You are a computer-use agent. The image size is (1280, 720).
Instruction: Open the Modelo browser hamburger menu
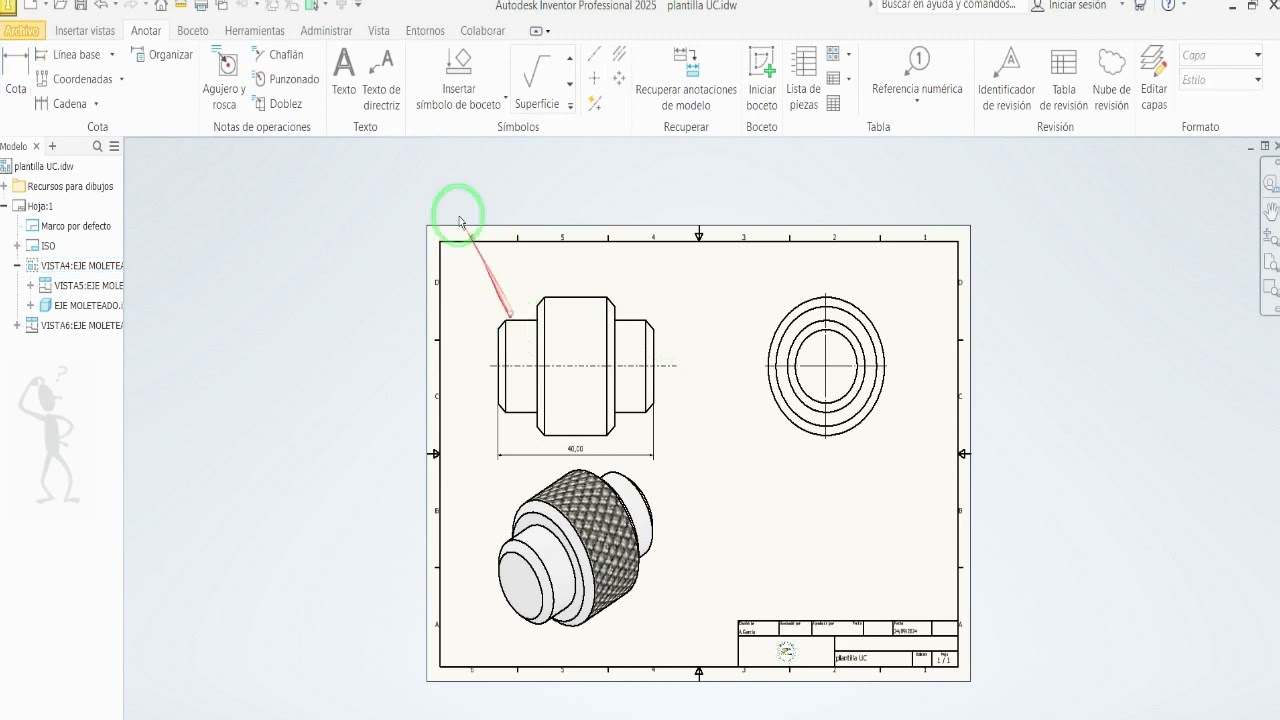click(115, 146)
